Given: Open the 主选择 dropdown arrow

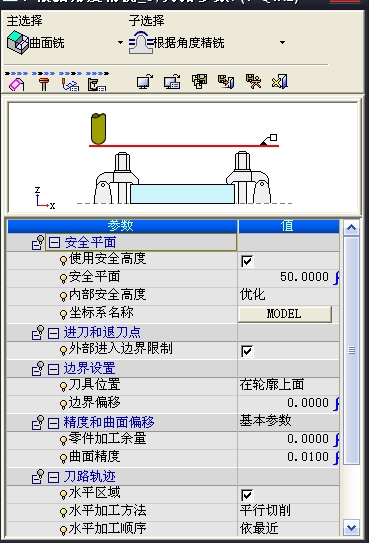Looking at the screenshot, I should pos(120,43).
